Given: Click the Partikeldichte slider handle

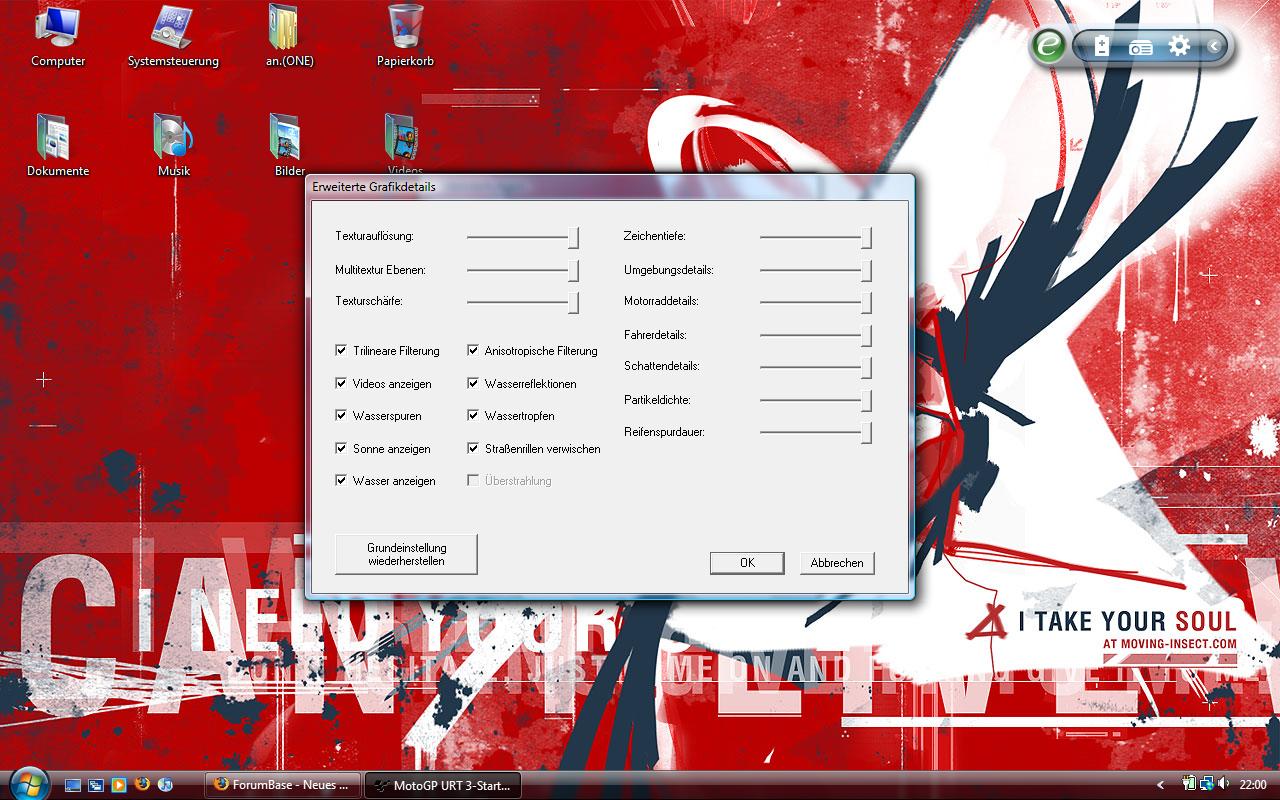Looking at the screenshot, I should [867, 400].
